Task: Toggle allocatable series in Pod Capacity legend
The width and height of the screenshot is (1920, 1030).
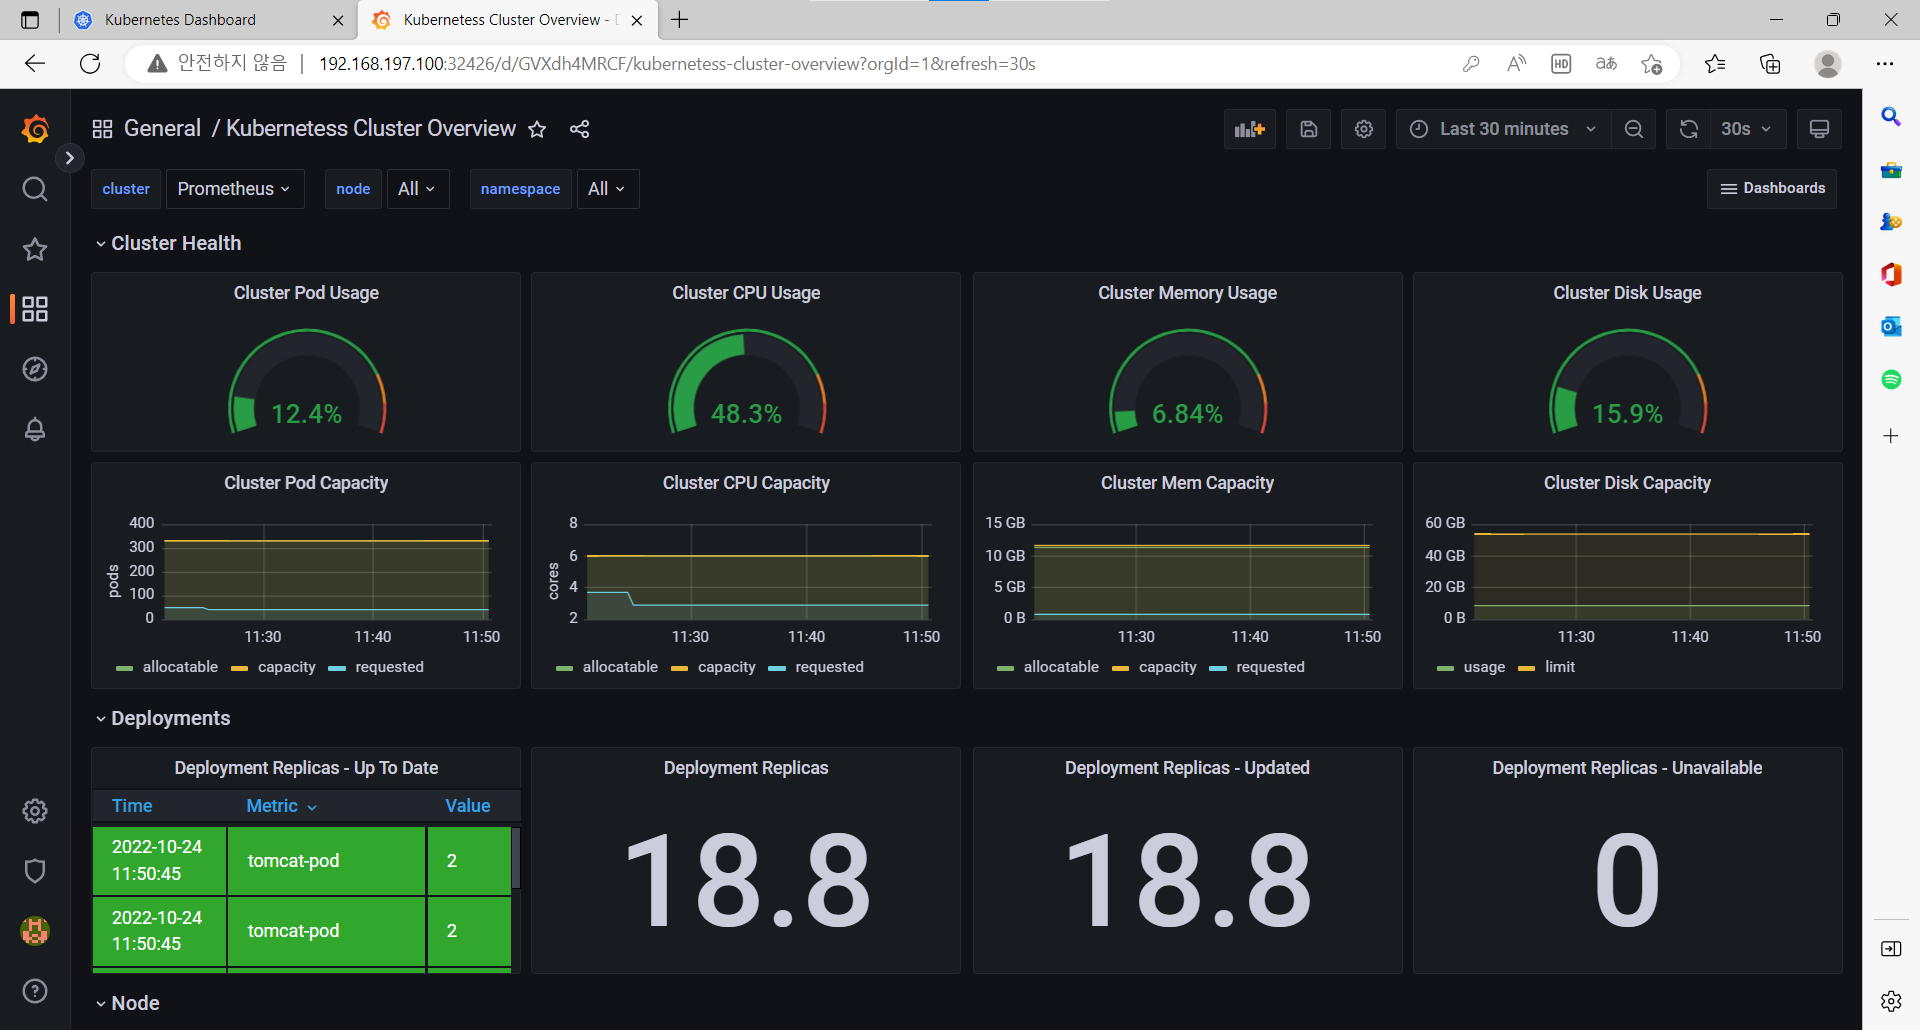Action: click(x=180, y=667)
